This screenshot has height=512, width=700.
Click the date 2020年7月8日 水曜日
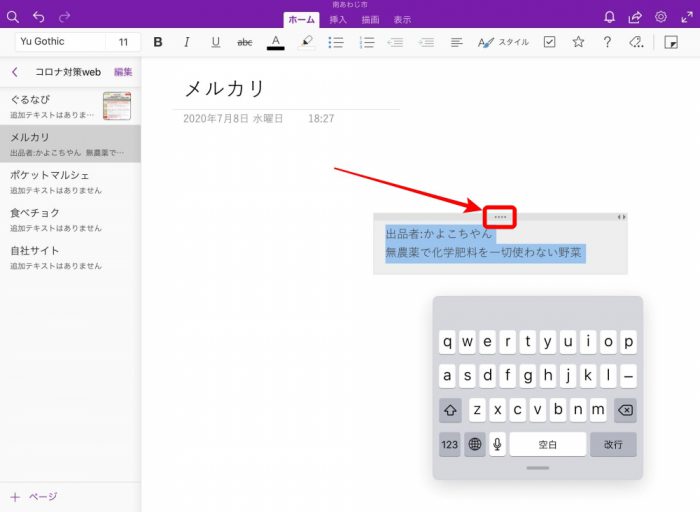coord(233,119)
